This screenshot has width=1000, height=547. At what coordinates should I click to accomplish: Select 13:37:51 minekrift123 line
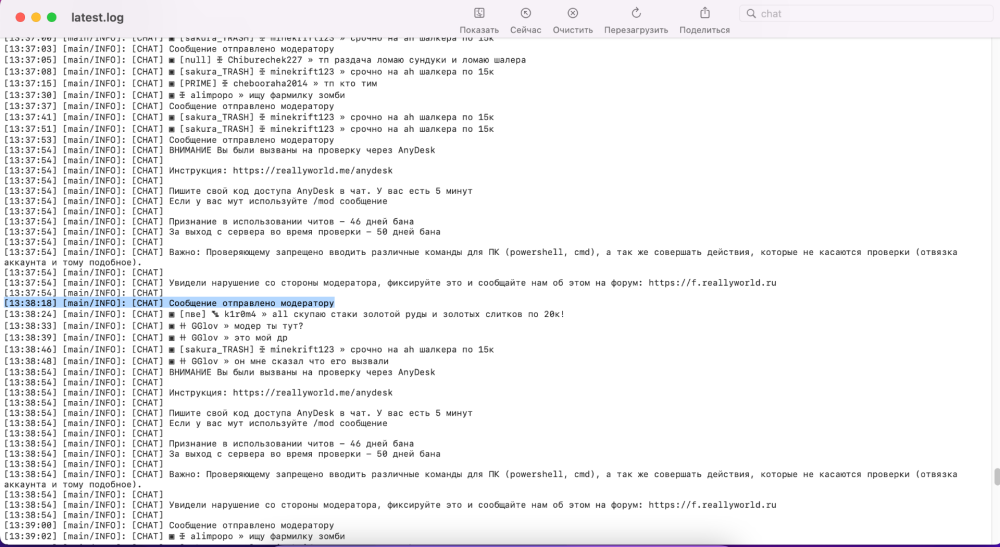click(x=249, y=129)
